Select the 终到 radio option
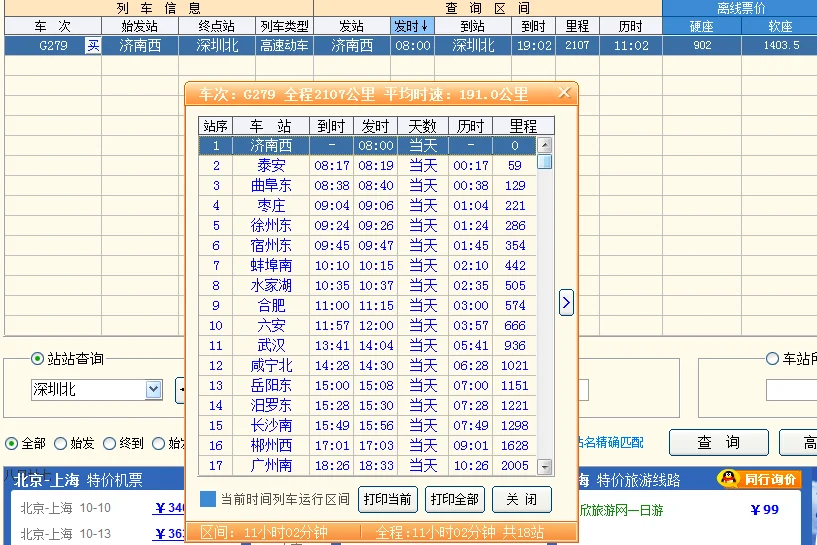817x545 pixels. tap(109, 443)
